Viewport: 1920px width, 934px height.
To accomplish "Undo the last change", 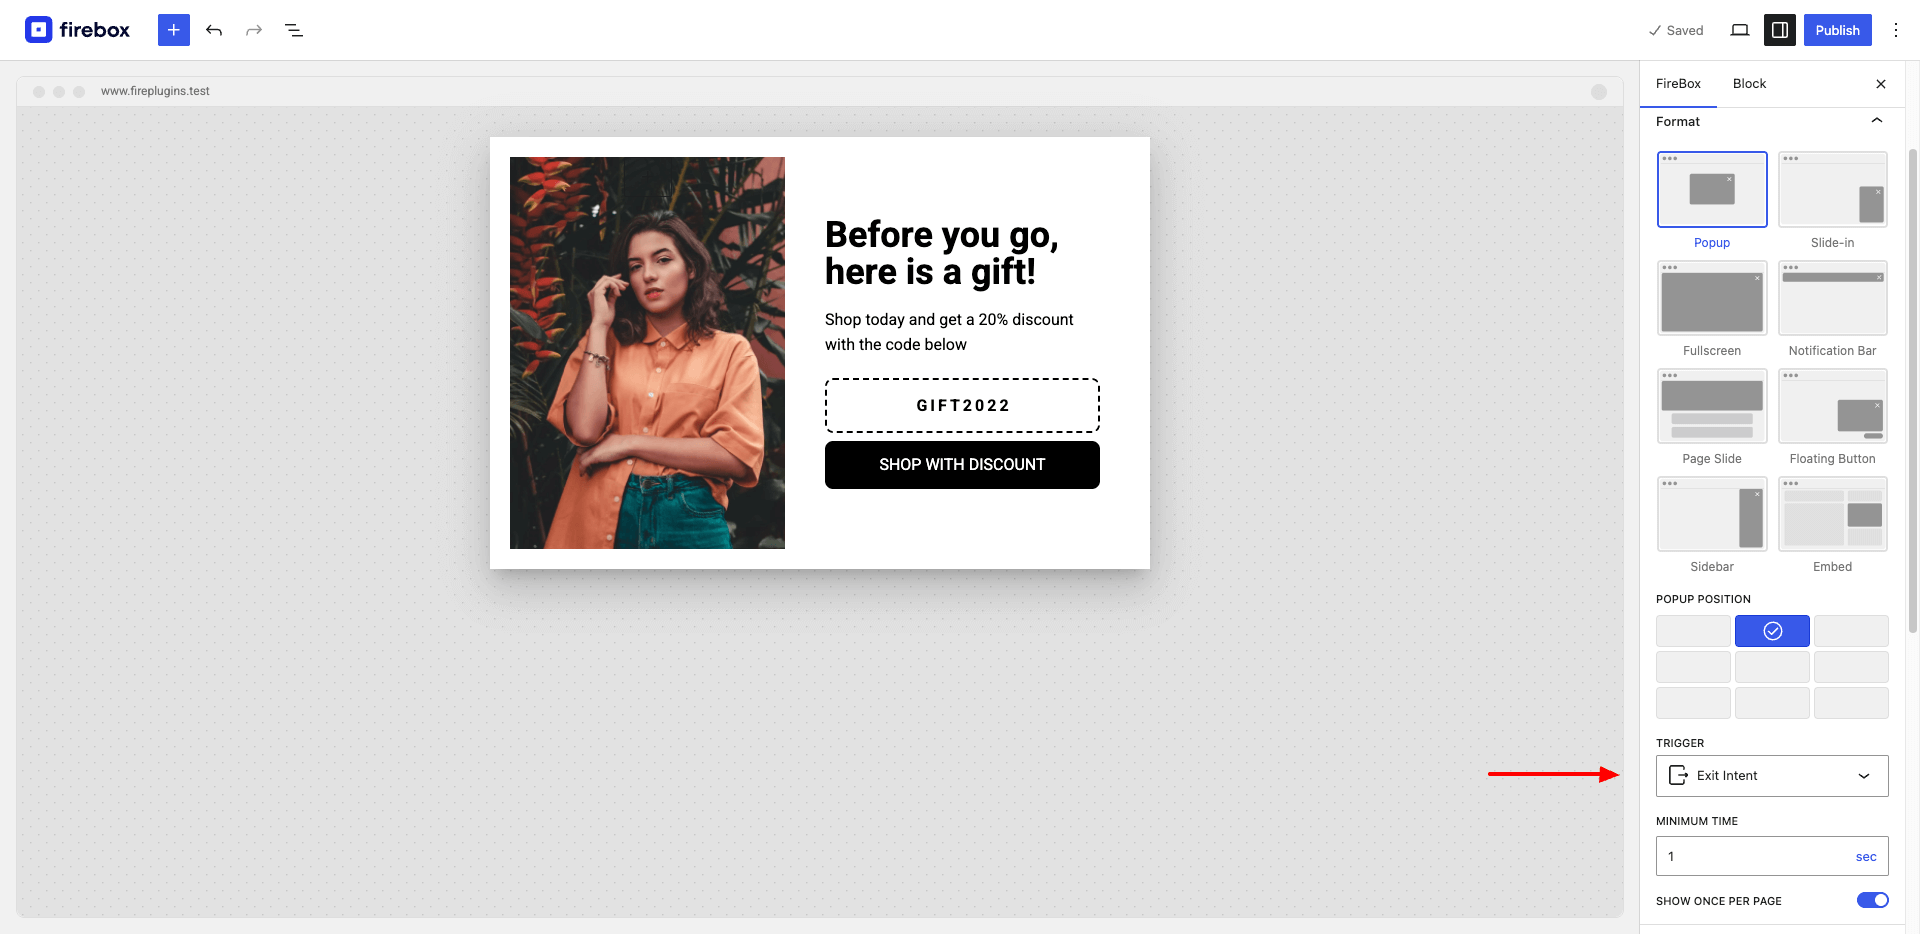I will (214, 30).
